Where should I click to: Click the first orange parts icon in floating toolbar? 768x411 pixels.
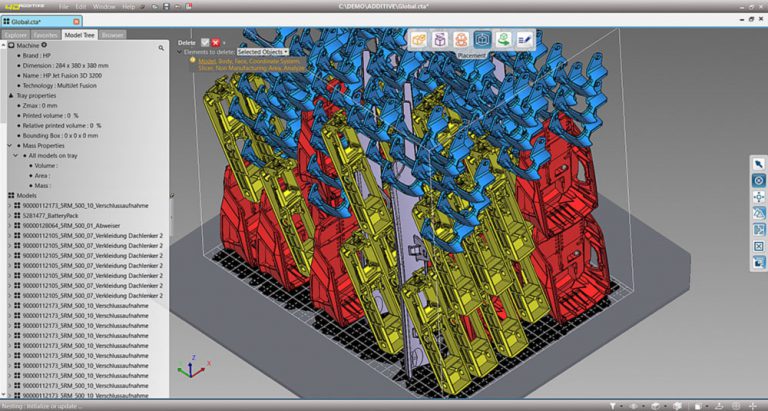417,40
